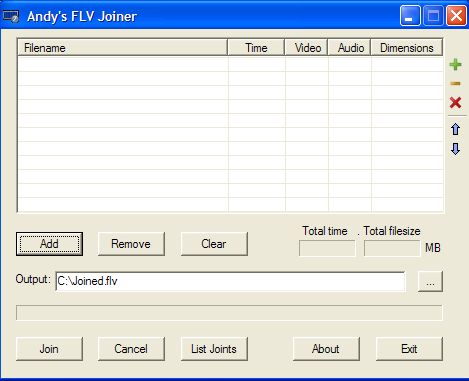The height and width of the screenshot is (381, 469).
Task: Click the Output path field C:\Joined.flv
Action: click(x=230, y=281)
